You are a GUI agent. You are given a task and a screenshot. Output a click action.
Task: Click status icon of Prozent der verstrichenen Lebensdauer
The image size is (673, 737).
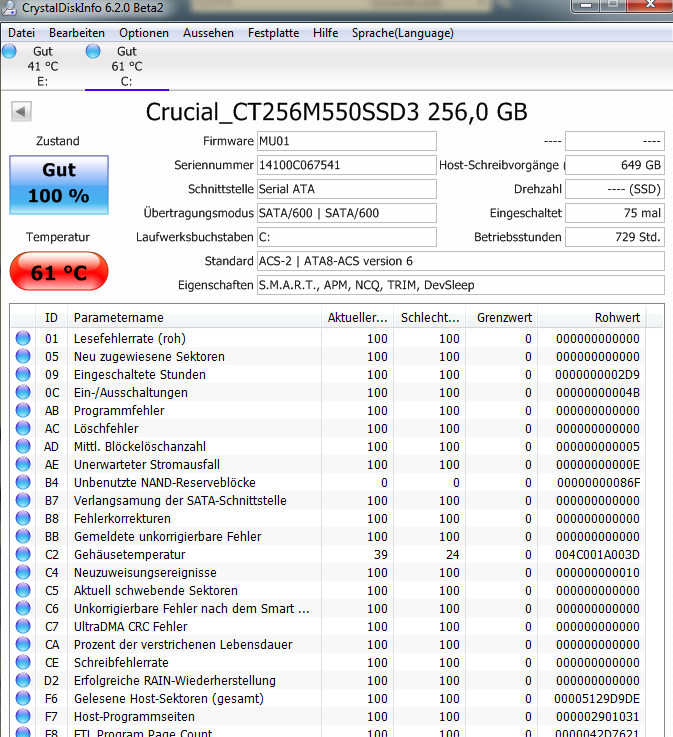coord(23,644)
